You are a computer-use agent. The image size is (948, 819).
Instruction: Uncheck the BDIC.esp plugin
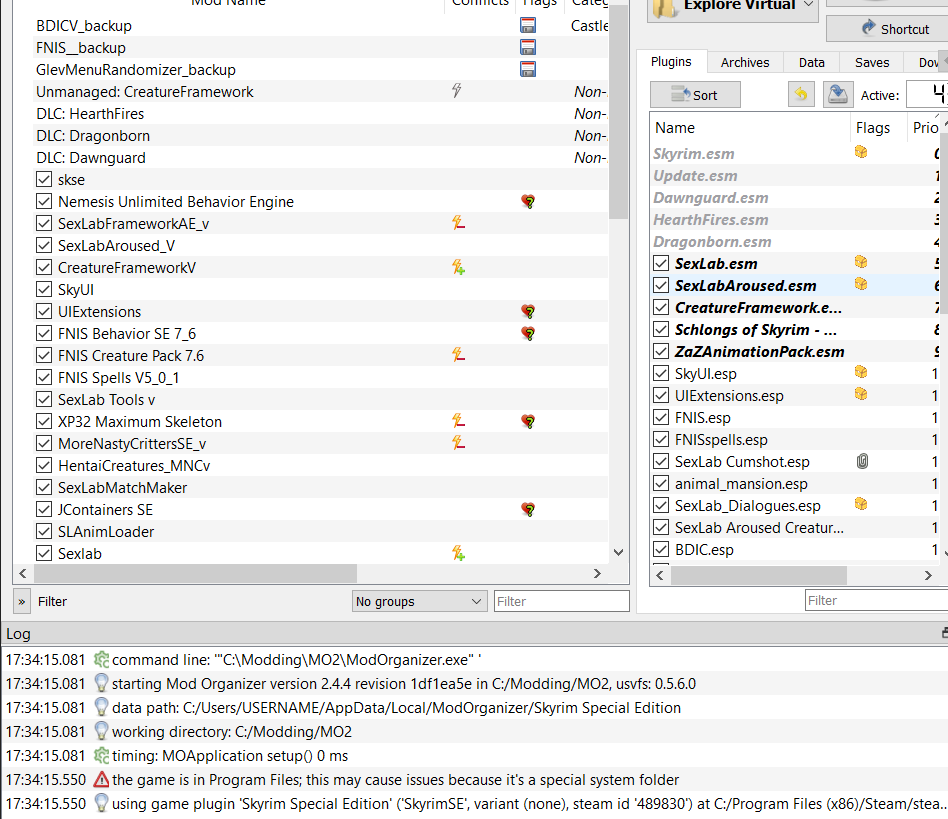coord(661,549)
